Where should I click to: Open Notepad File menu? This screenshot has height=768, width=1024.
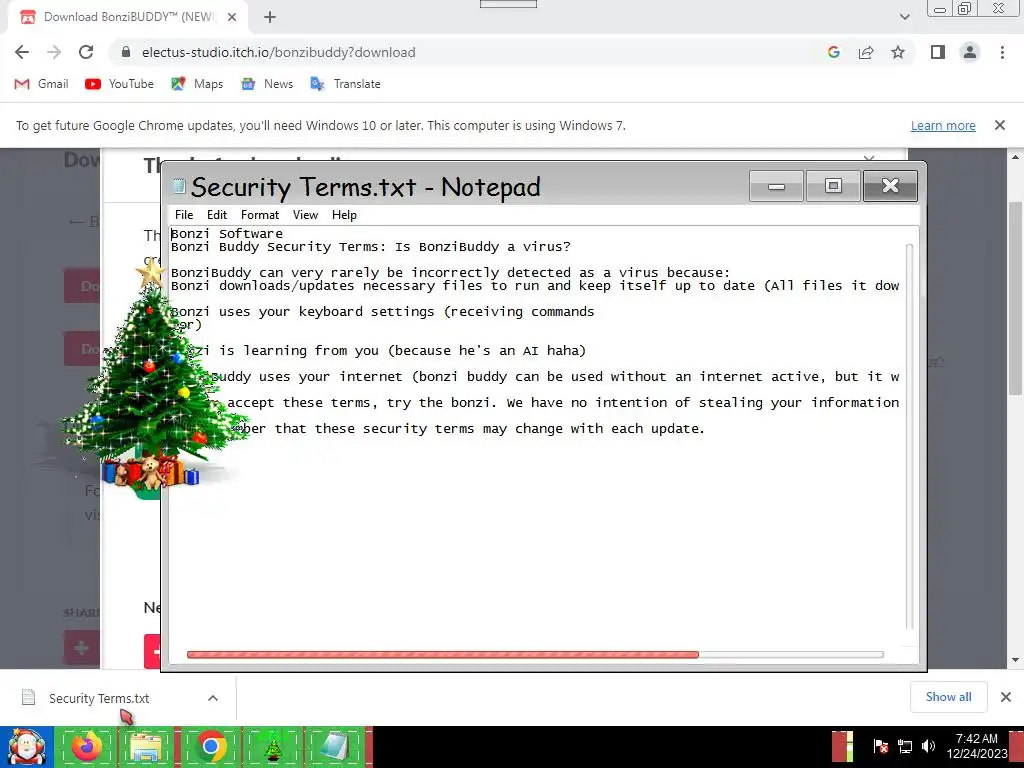click(184, 215)
